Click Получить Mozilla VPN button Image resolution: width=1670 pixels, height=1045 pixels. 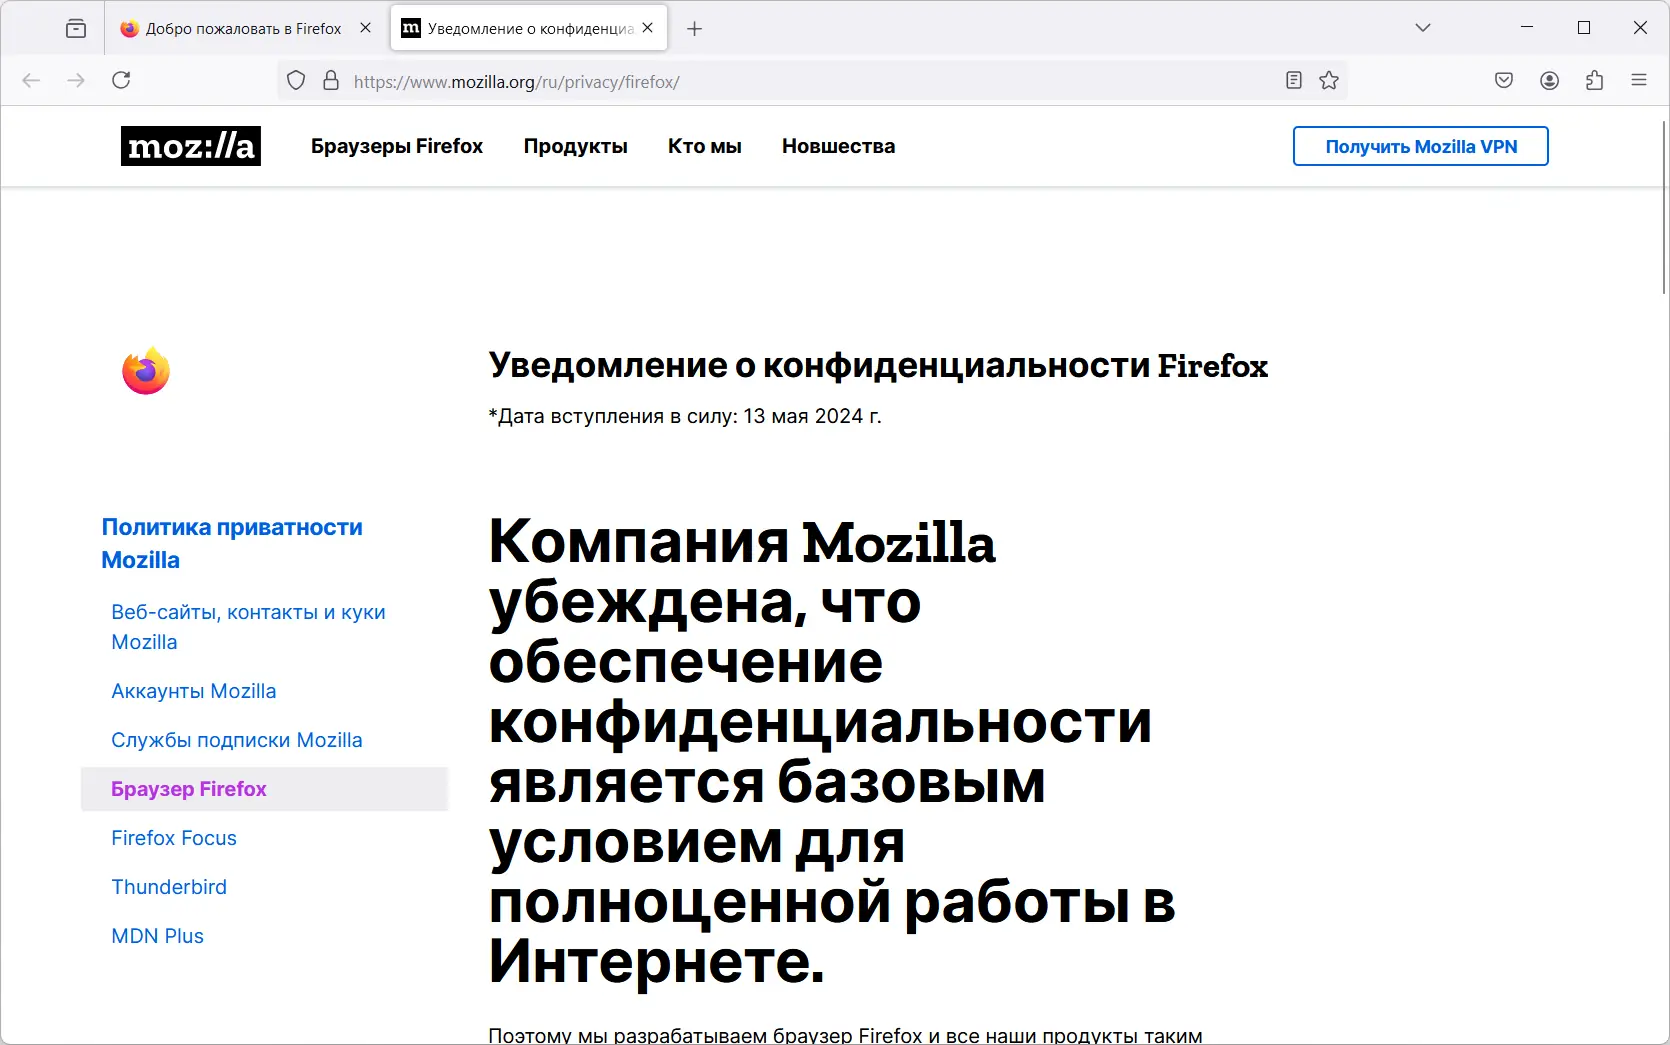[1421, 146]
